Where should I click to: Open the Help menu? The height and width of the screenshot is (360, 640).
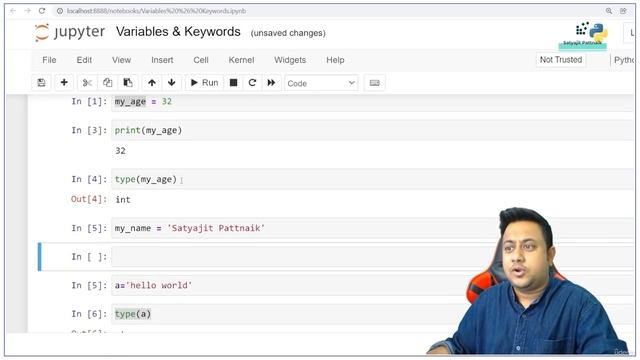point(335,60)
